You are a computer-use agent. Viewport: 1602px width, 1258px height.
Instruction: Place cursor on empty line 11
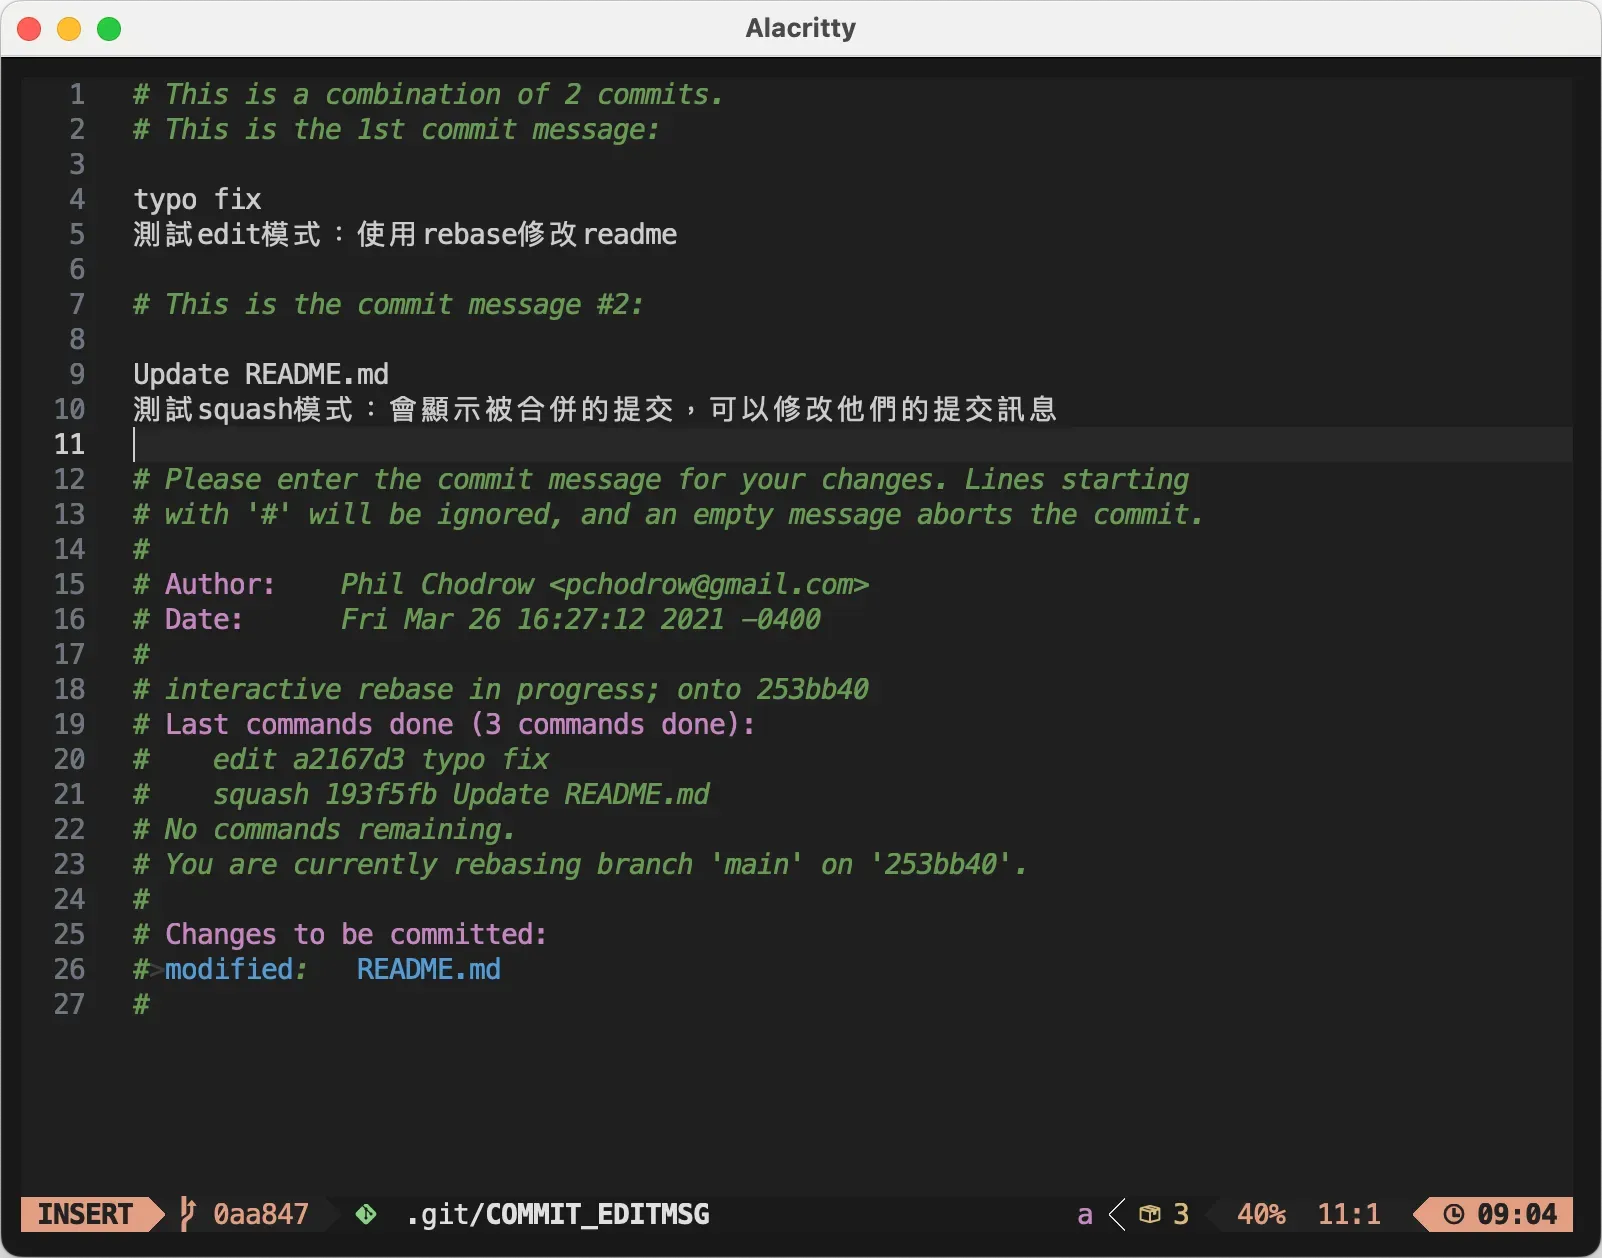(x=852, y=444)
